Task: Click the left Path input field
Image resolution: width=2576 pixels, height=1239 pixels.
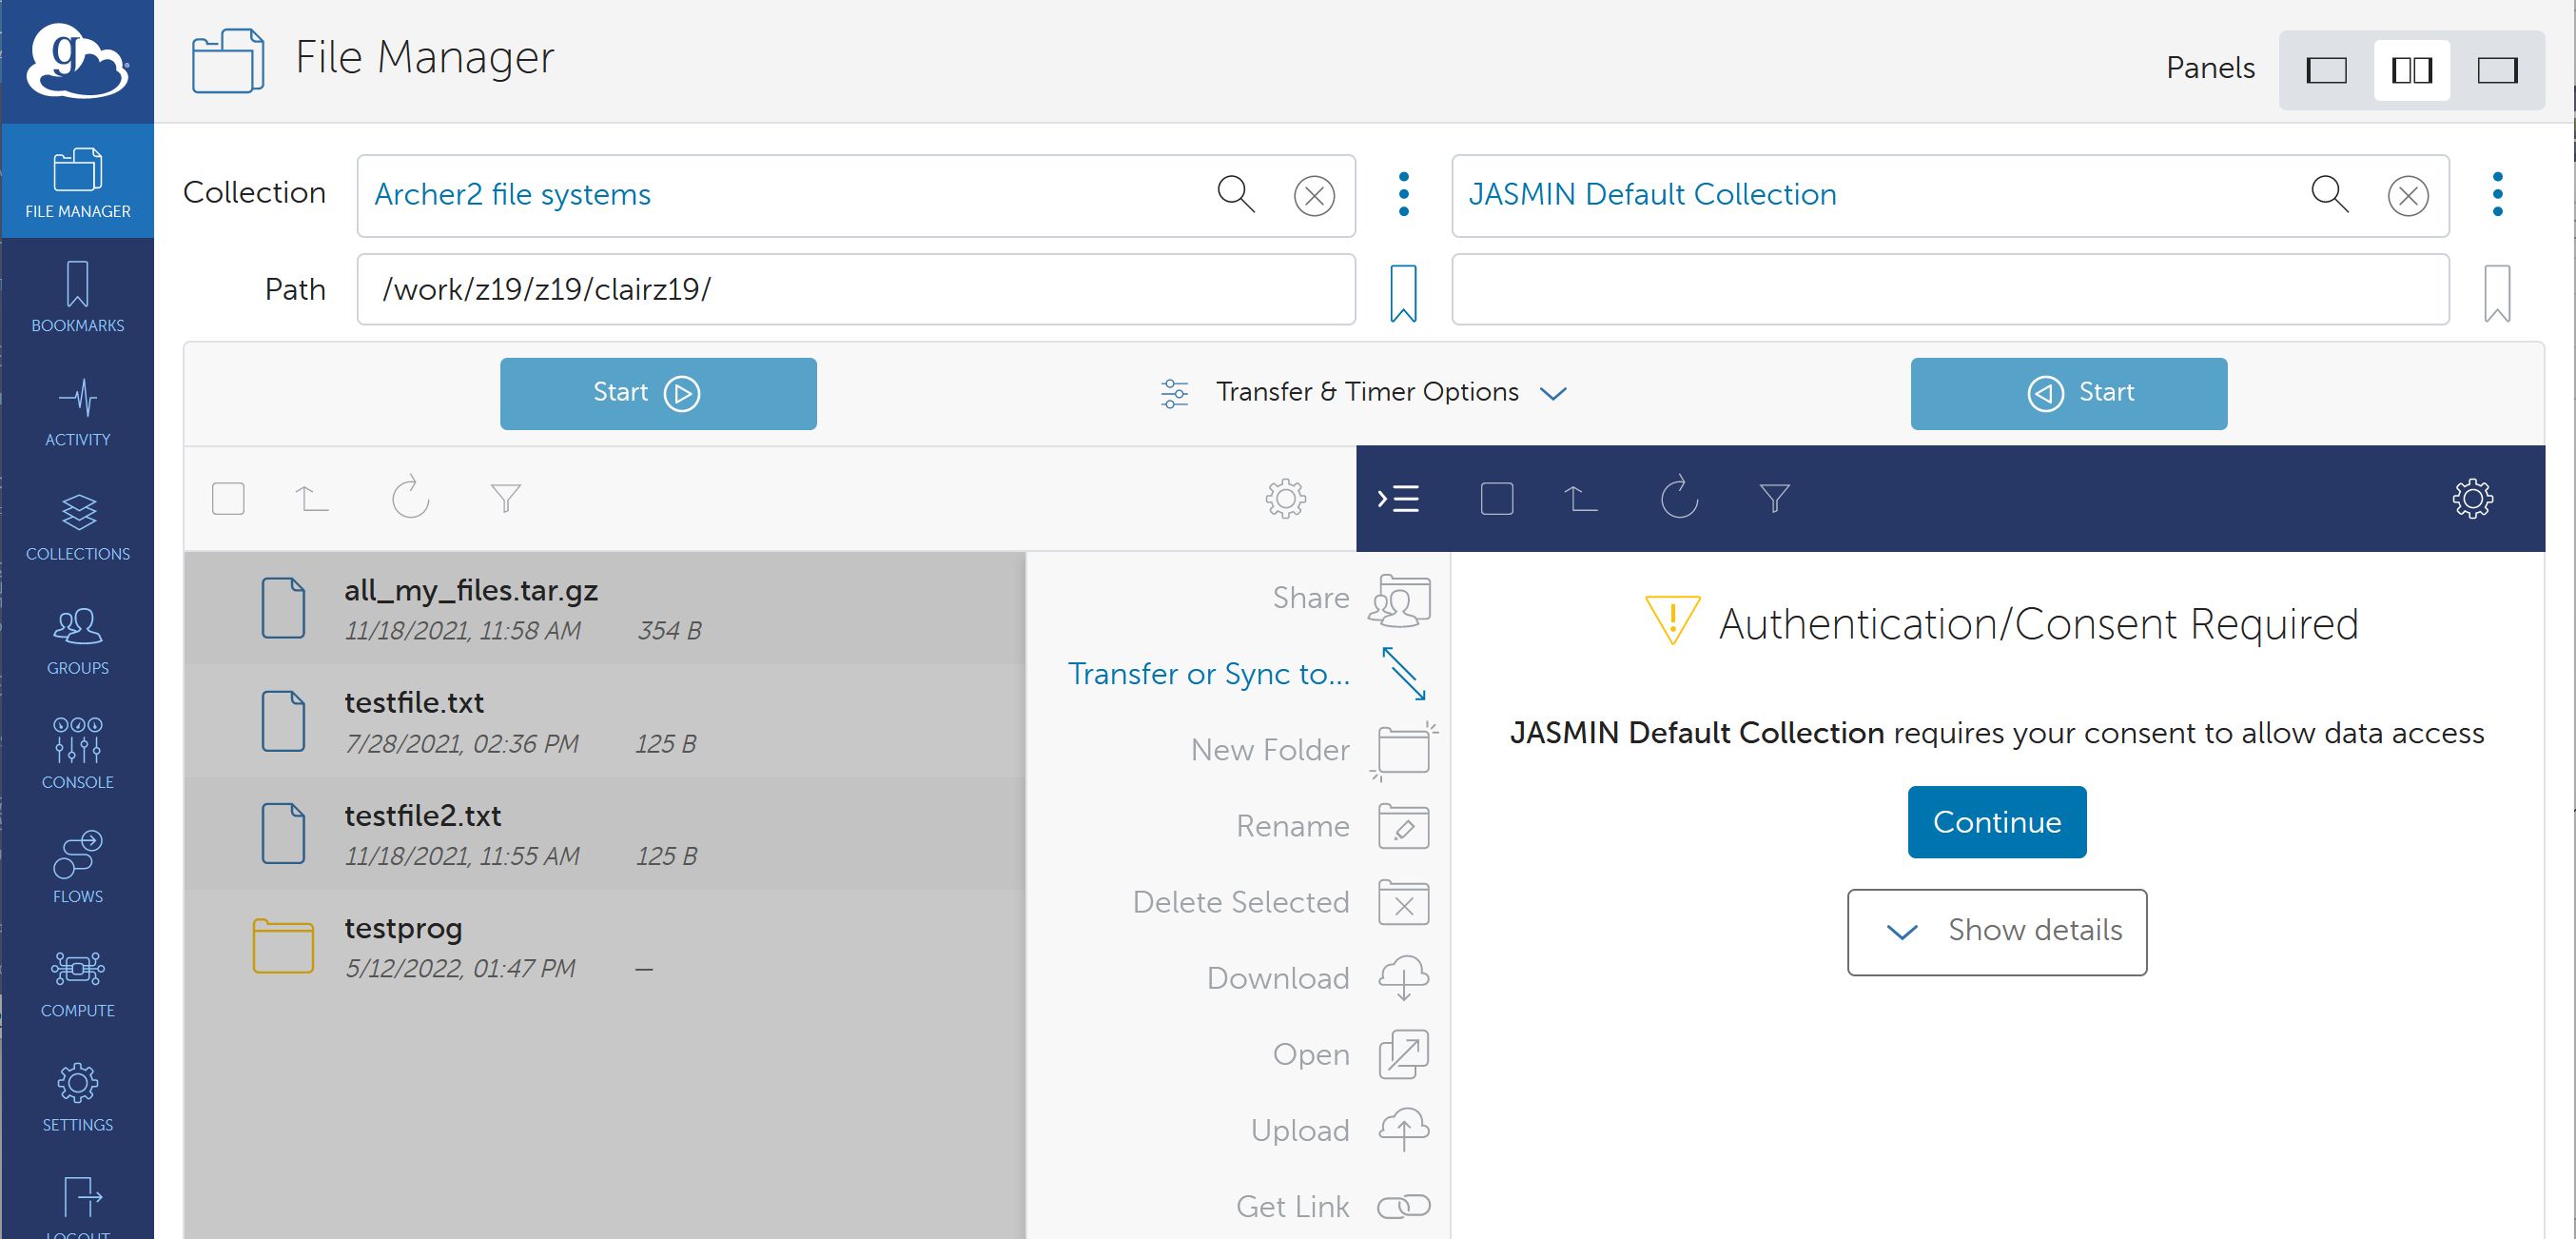Action: pos(856,290)
